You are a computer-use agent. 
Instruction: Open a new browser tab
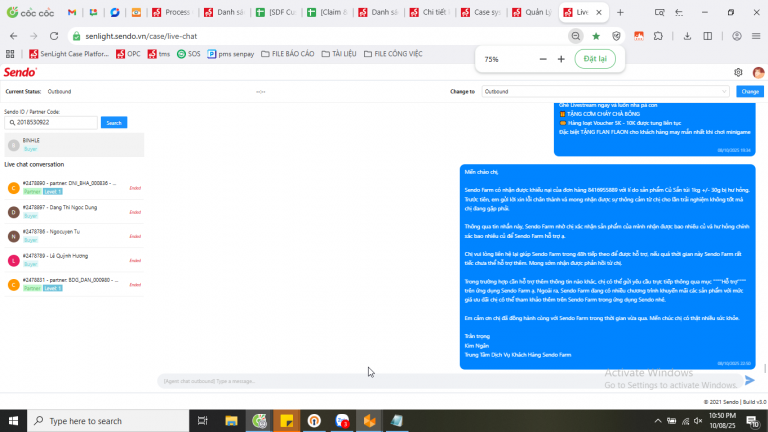point(620,13)
